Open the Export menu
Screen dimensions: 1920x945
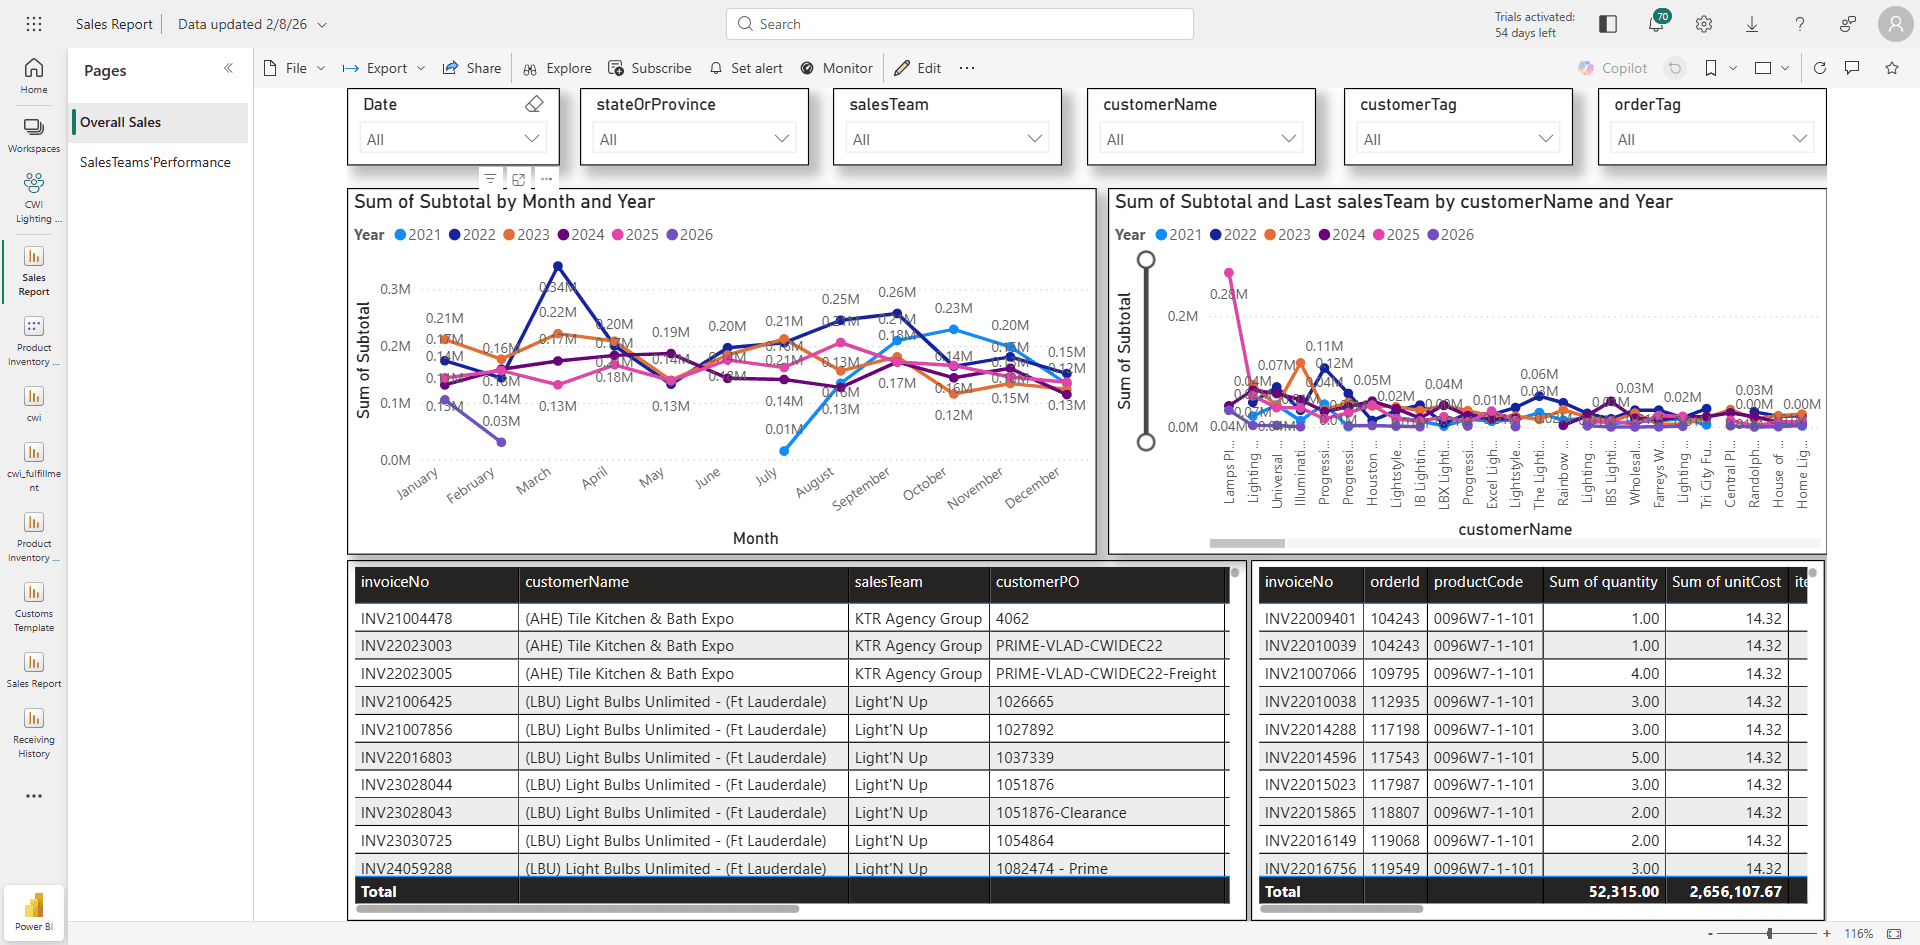384,68
